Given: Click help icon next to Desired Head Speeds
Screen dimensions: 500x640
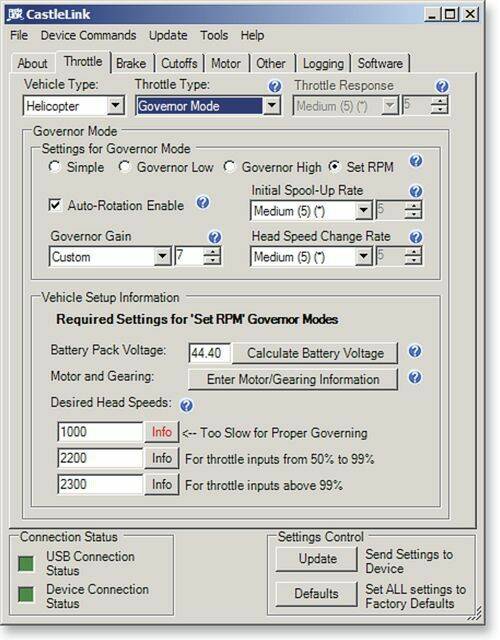Looking at the screenshot, I should coord(187,405).
